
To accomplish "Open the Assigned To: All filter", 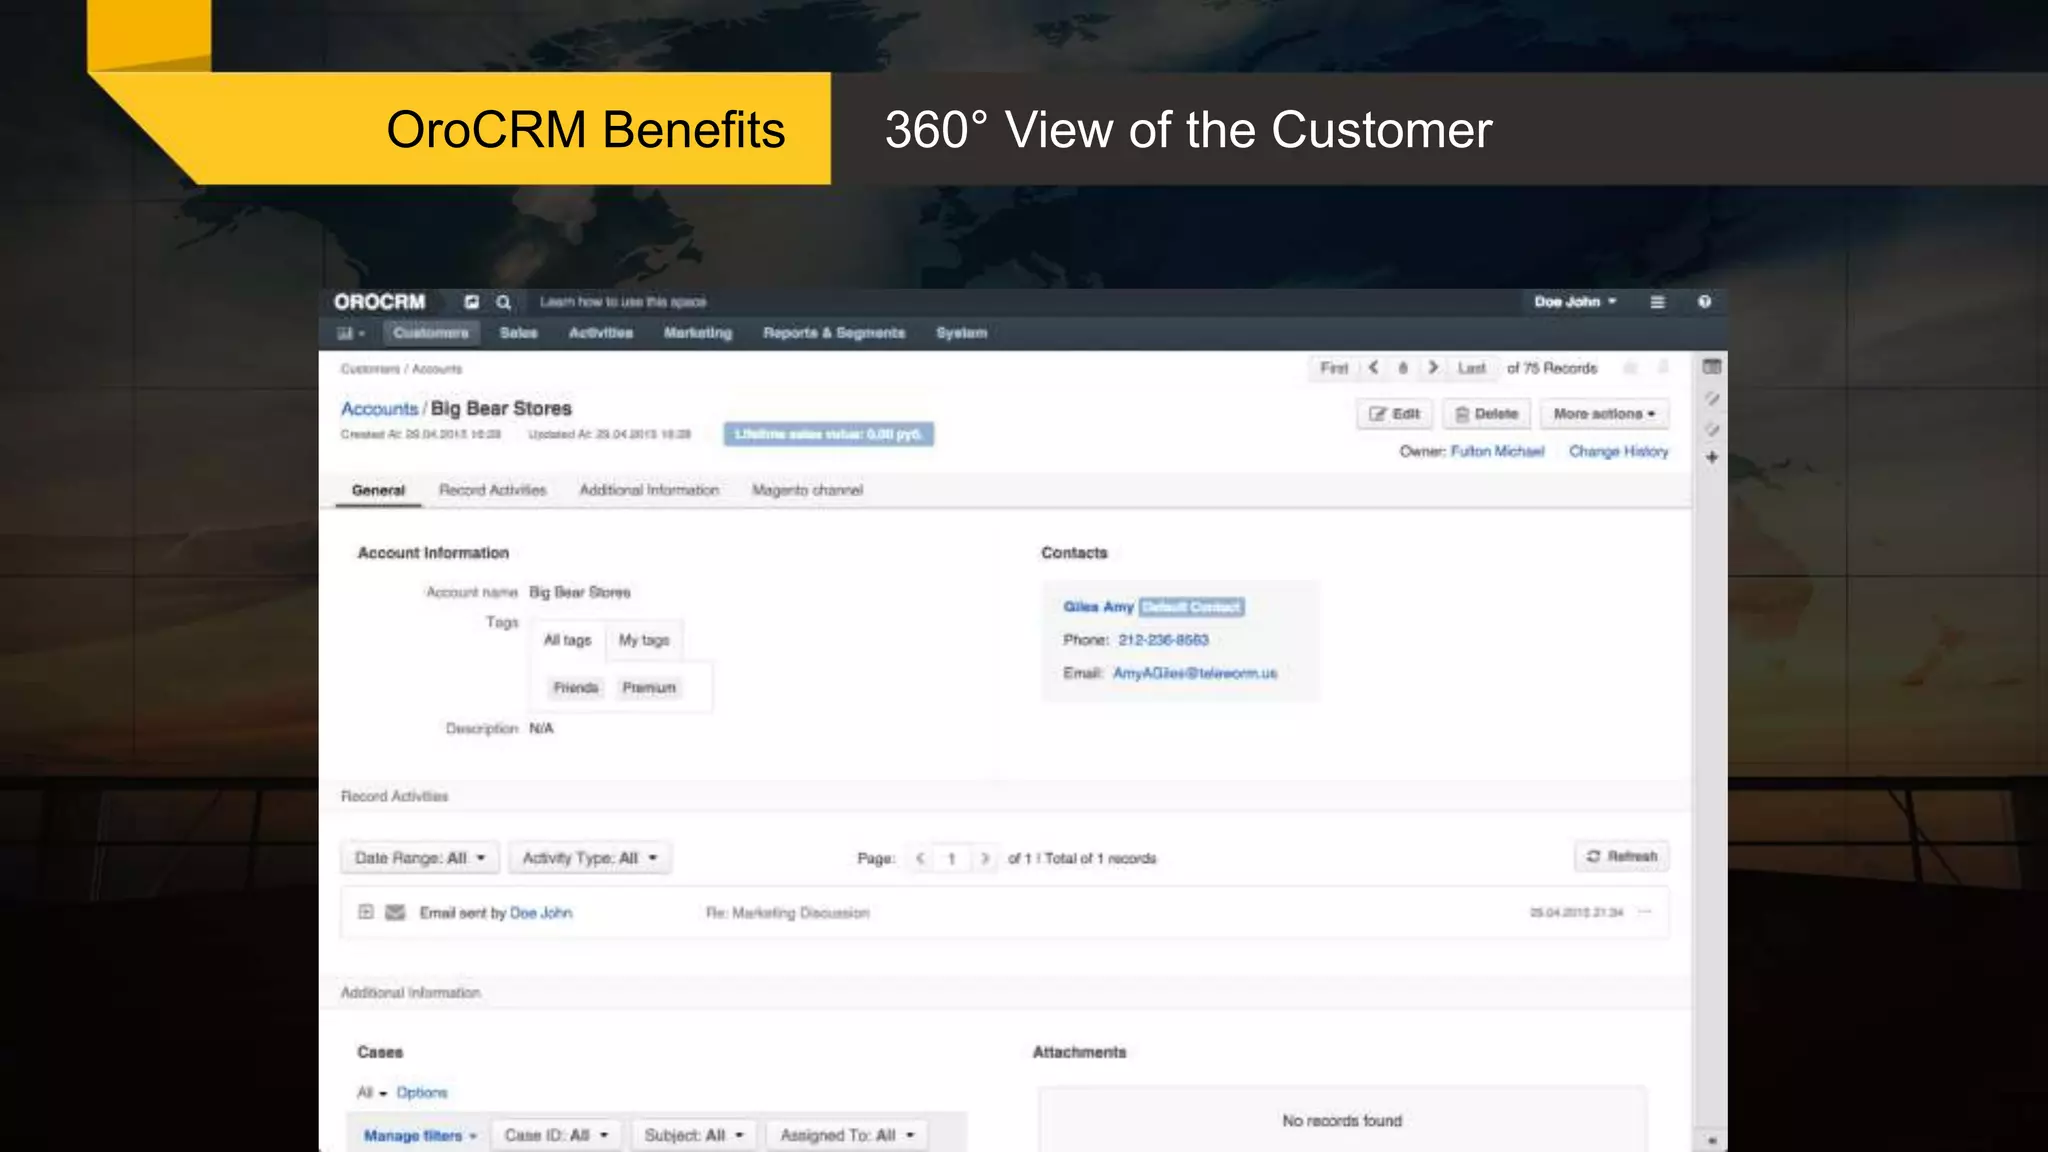I will [x=847, y=1136].
